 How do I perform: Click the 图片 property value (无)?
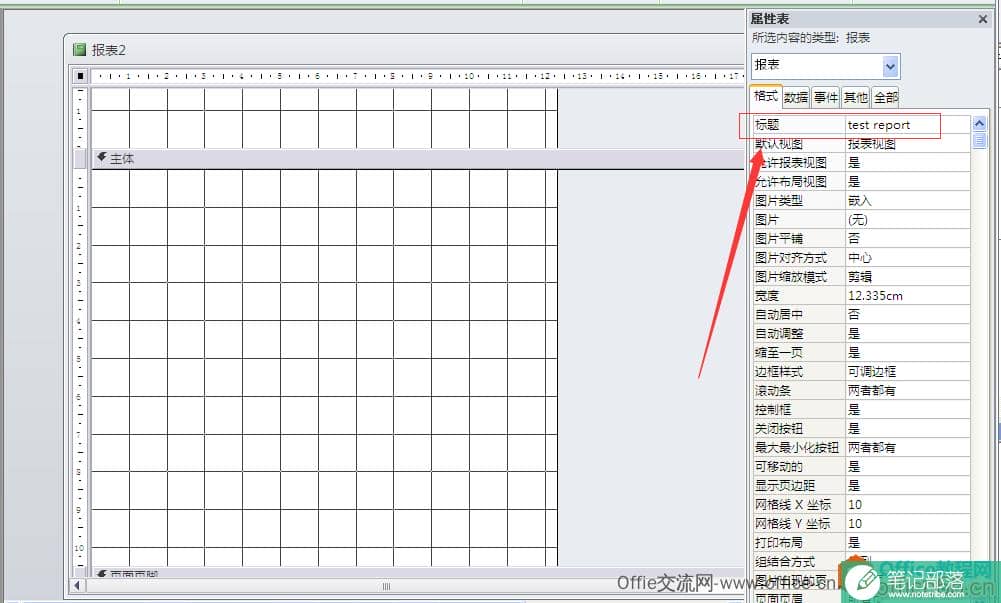pyautogui.click(x=907, y=220)
